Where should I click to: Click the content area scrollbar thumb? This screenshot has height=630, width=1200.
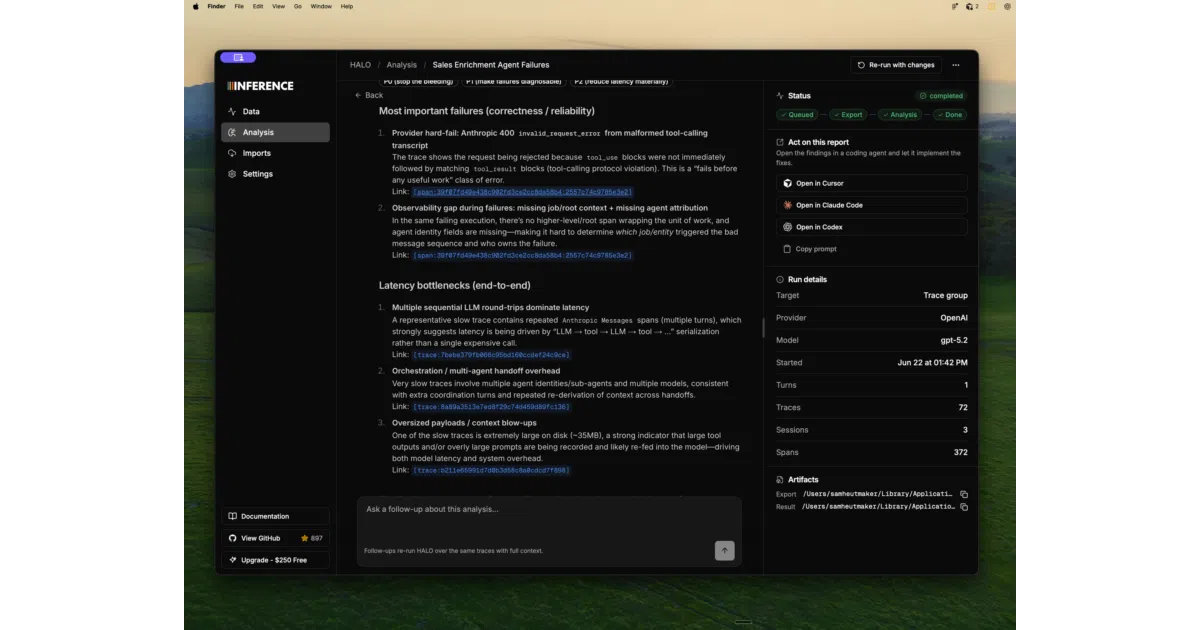click(x=763, y=327)
